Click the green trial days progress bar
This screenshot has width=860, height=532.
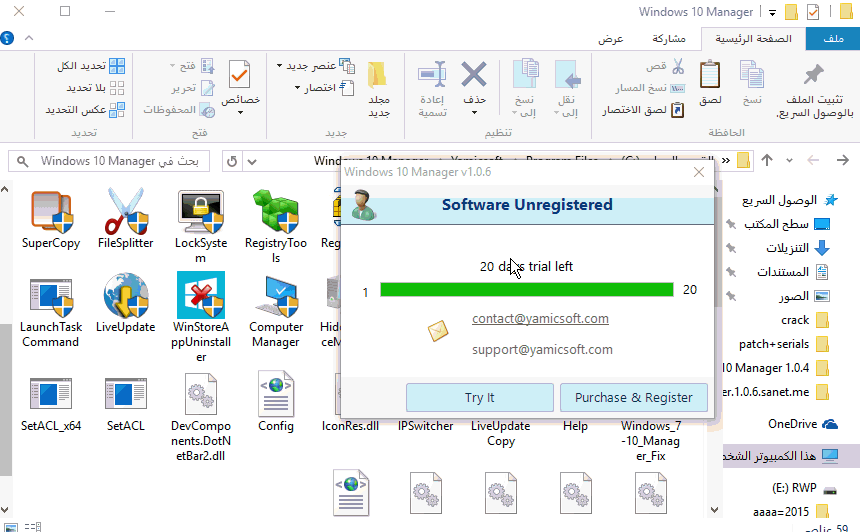pos(526,290)
